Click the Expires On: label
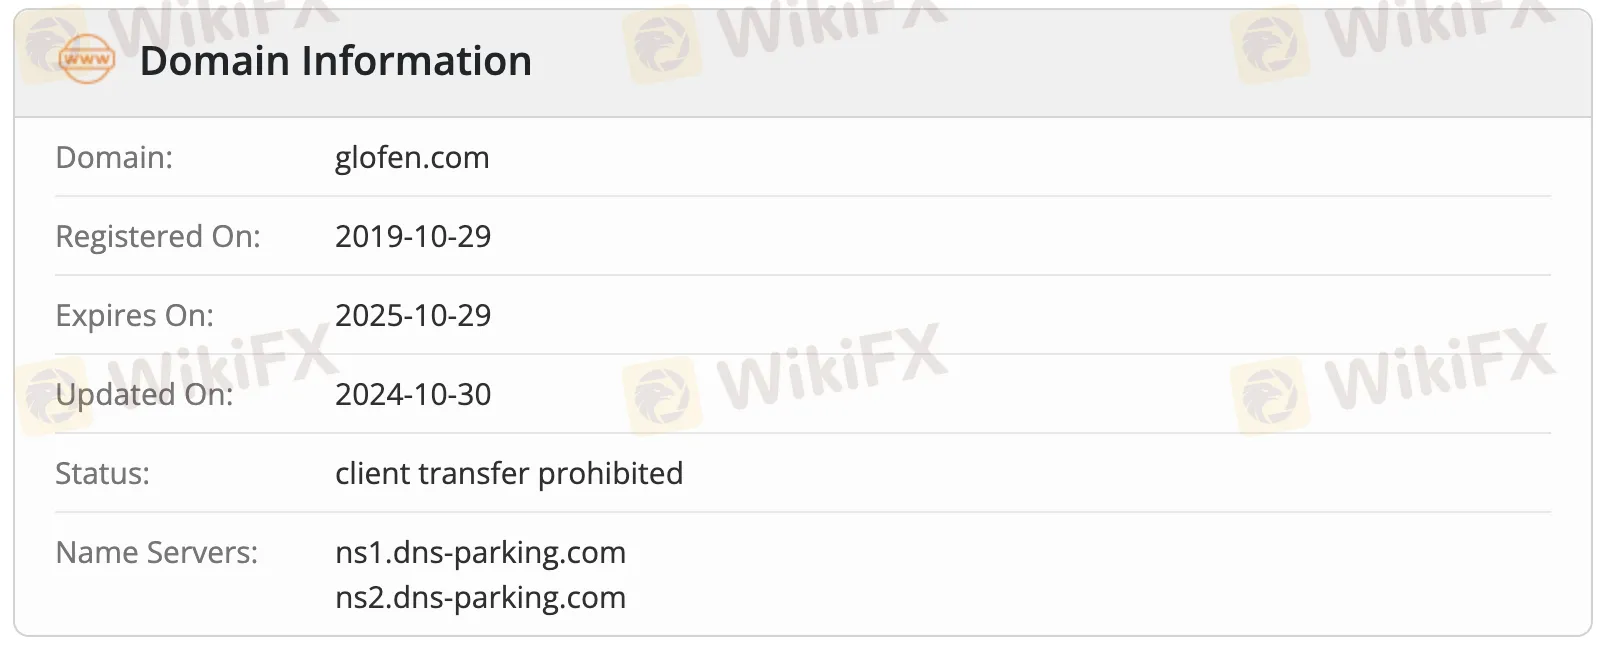The height and width of the screenshot is (650, 1606). (135, 316)
